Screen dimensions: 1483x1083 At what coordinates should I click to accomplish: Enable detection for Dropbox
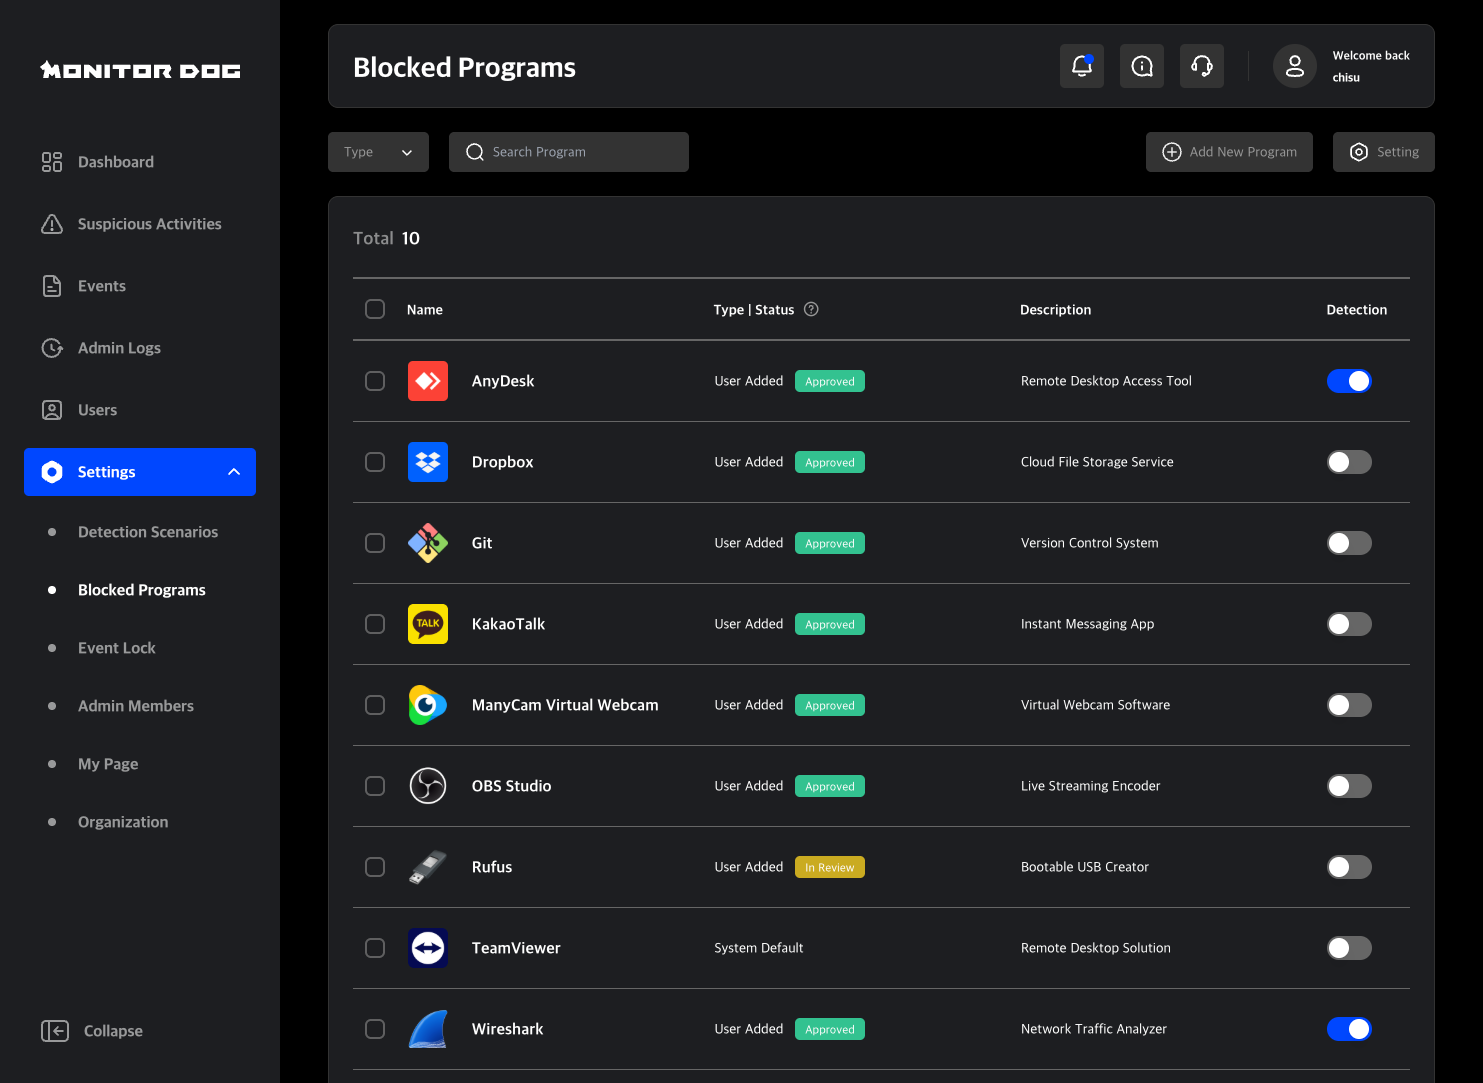1349,462
